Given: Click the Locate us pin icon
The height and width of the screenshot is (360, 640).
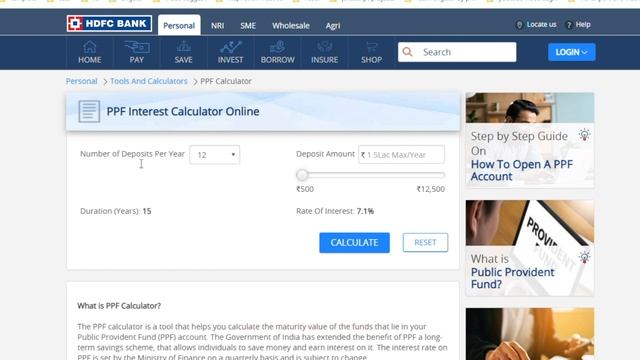Looking at the screenshot, I should pyautogui.click(x=519, y=25).
